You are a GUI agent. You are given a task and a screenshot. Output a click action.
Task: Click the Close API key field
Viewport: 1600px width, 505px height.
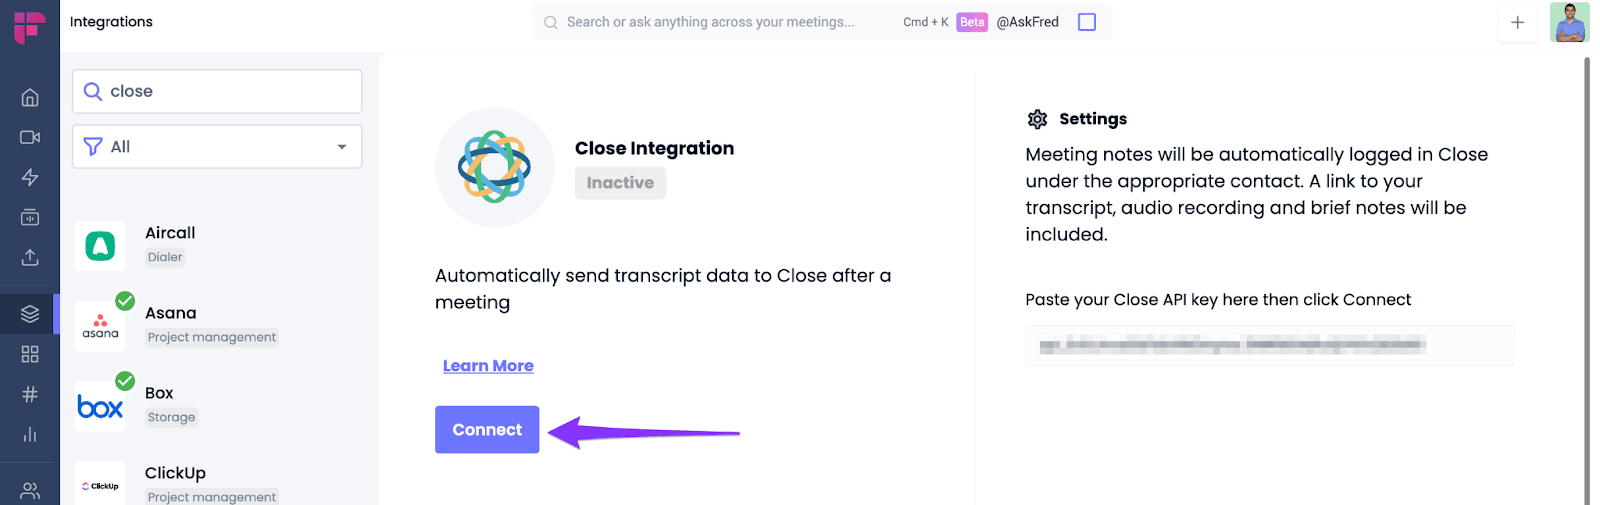coord(1269,346)
